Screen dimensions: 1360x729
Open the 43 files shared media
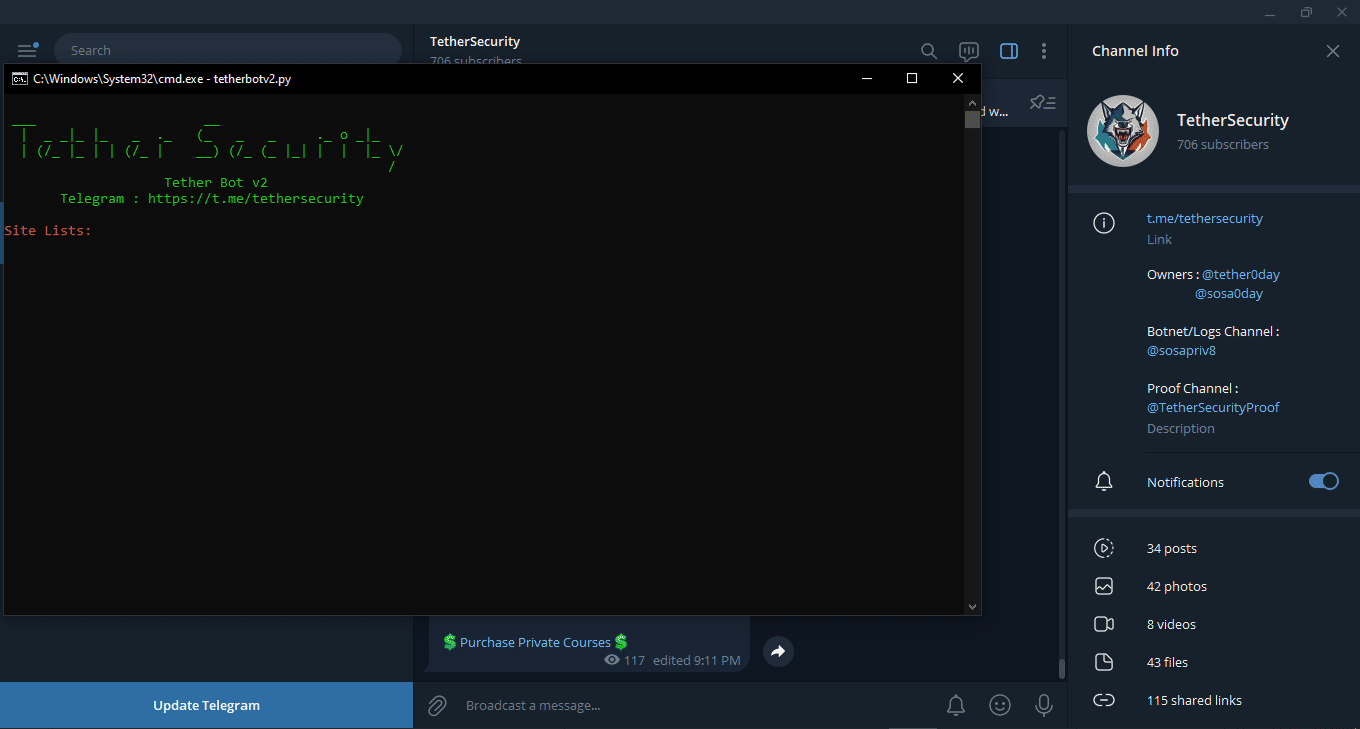pos(1167,663)
